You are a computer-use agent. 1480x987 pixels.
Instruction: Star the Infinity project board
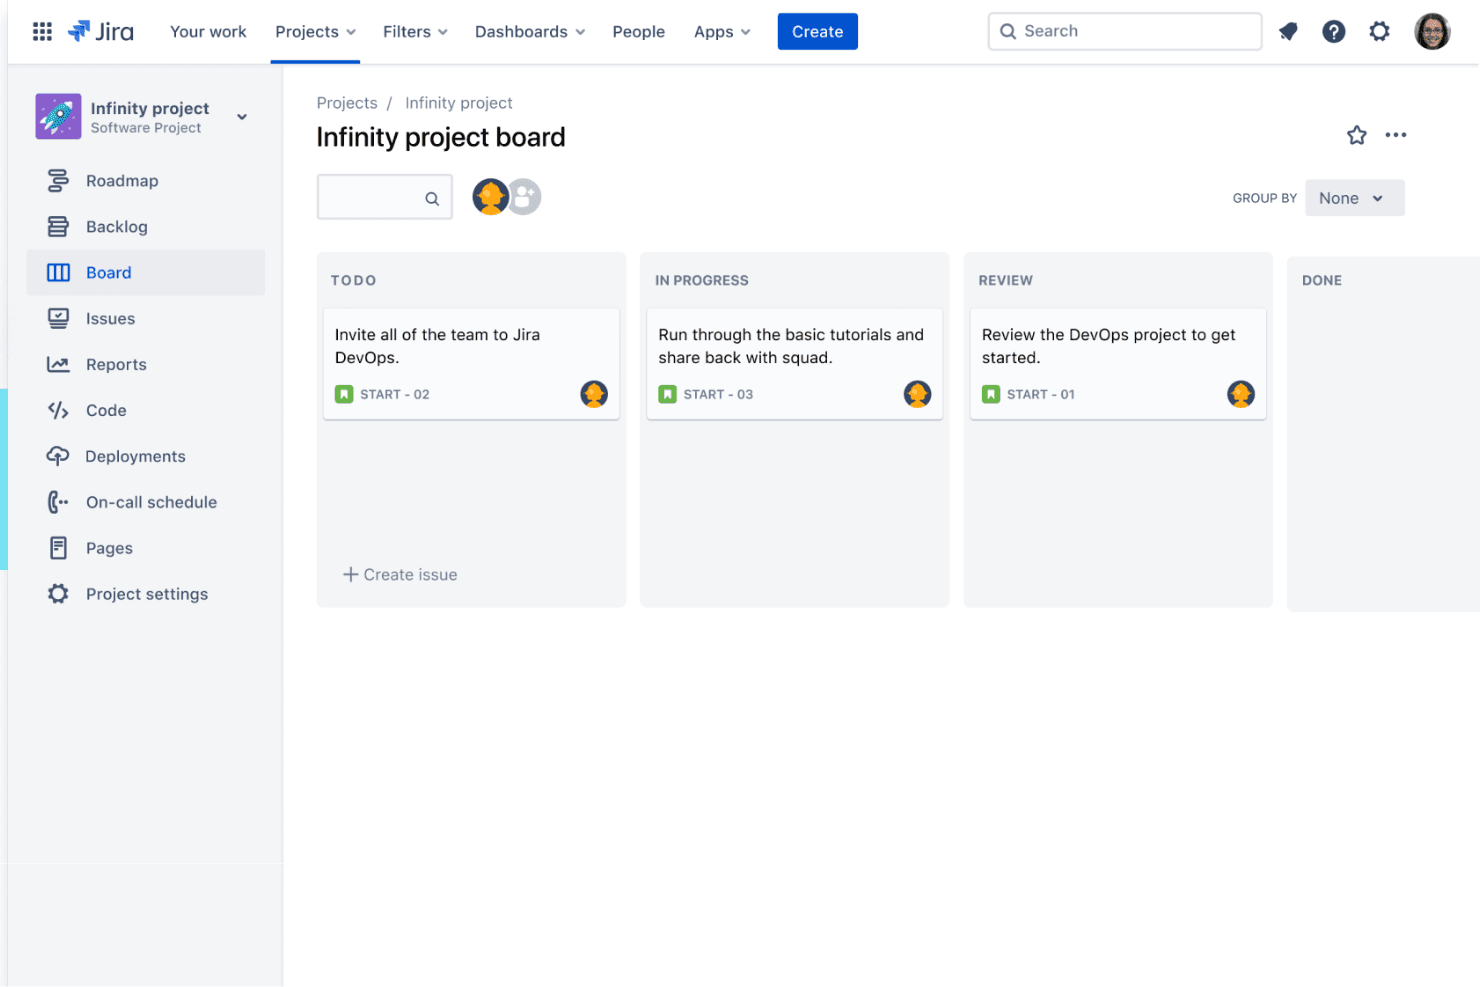point(1356,135)
